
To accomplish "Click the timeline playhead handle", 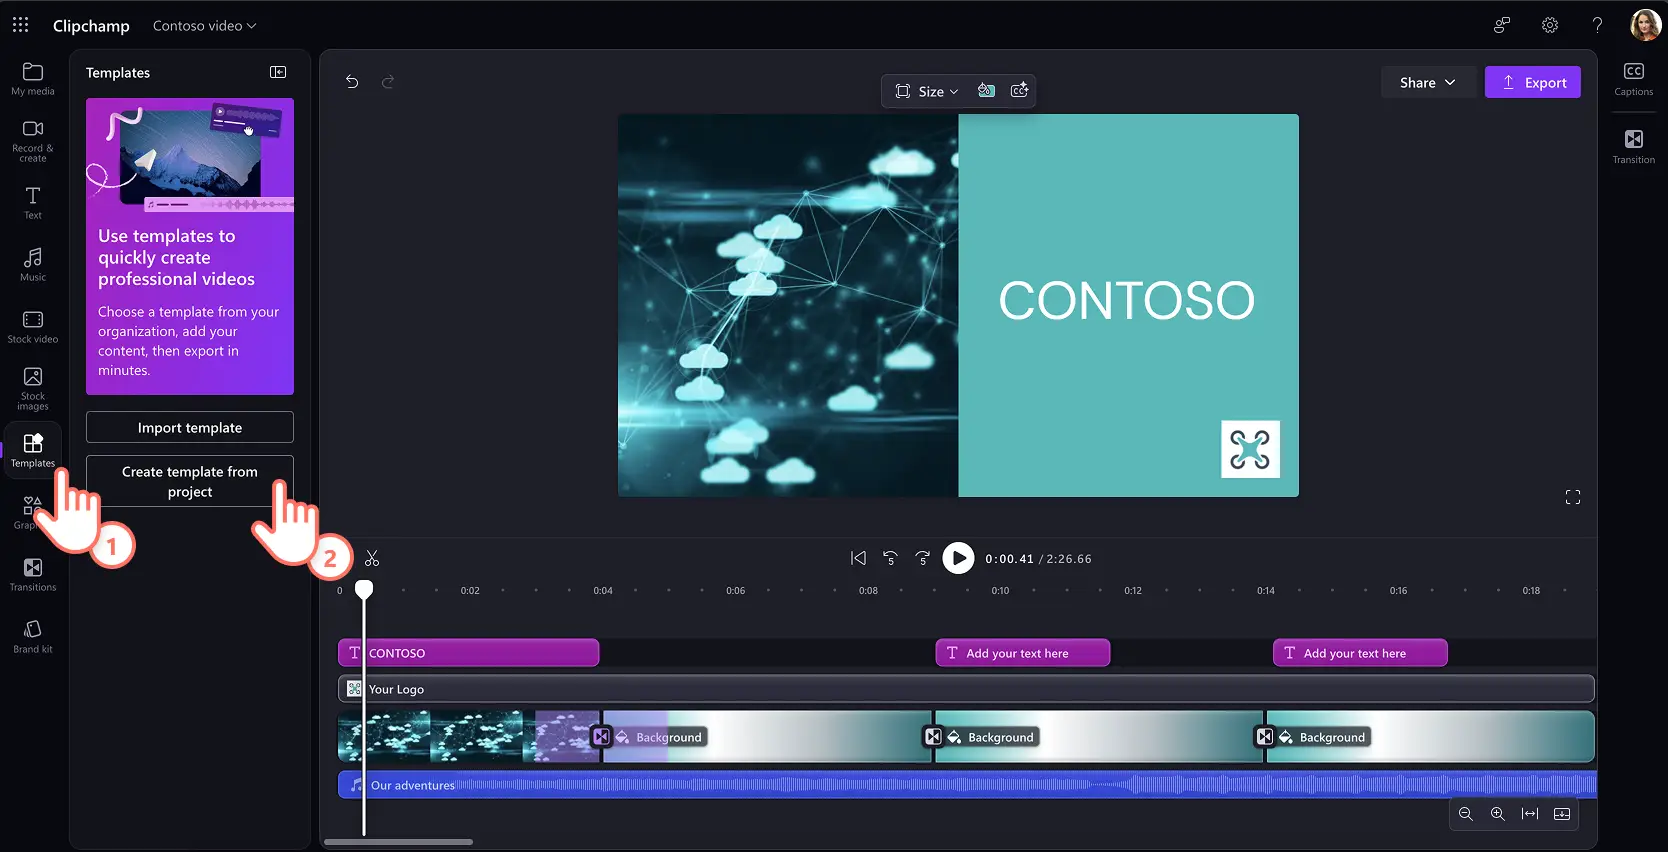I will pyautogui.click(x=364, y=589).
